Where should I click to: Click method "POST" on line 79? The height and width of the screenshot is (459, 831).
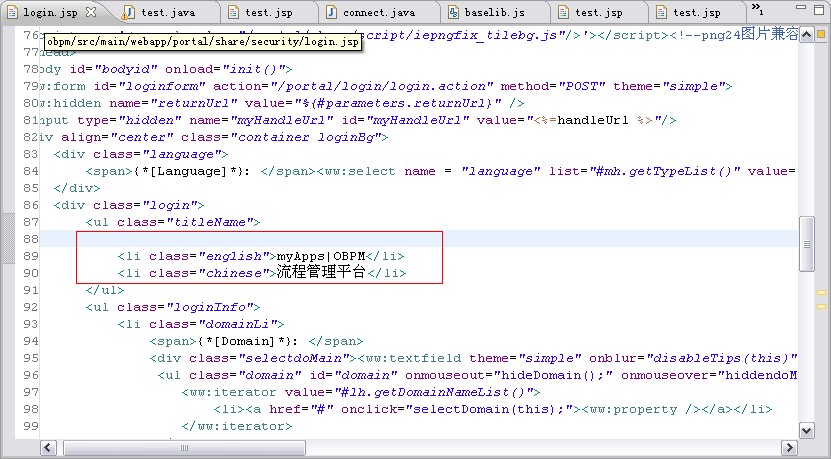[582, 86]
